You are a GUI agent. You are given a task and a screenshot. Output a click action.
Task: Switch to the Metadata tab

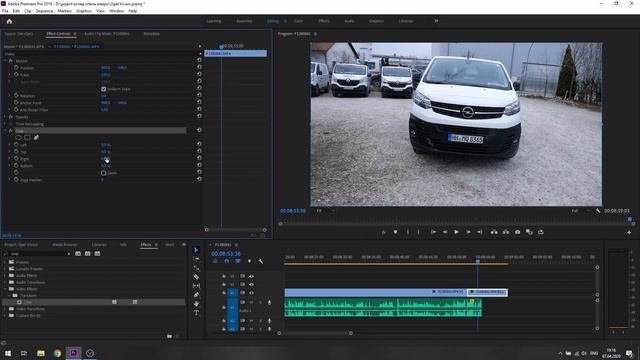click(x=151, y=33)
